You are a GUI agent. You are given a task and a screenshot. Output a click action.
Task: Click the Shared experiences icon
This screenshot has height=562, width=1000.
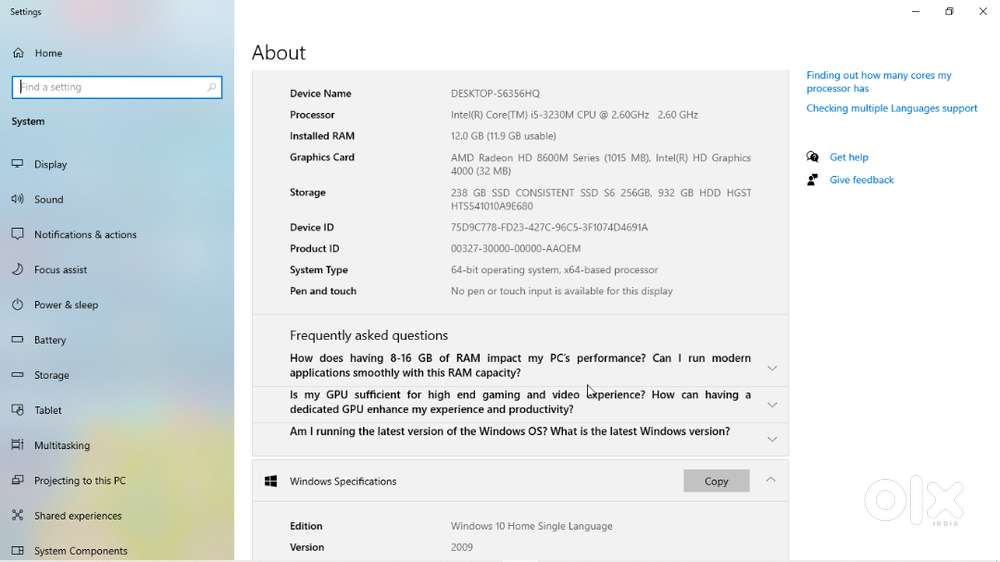click(x=18, y=515)
